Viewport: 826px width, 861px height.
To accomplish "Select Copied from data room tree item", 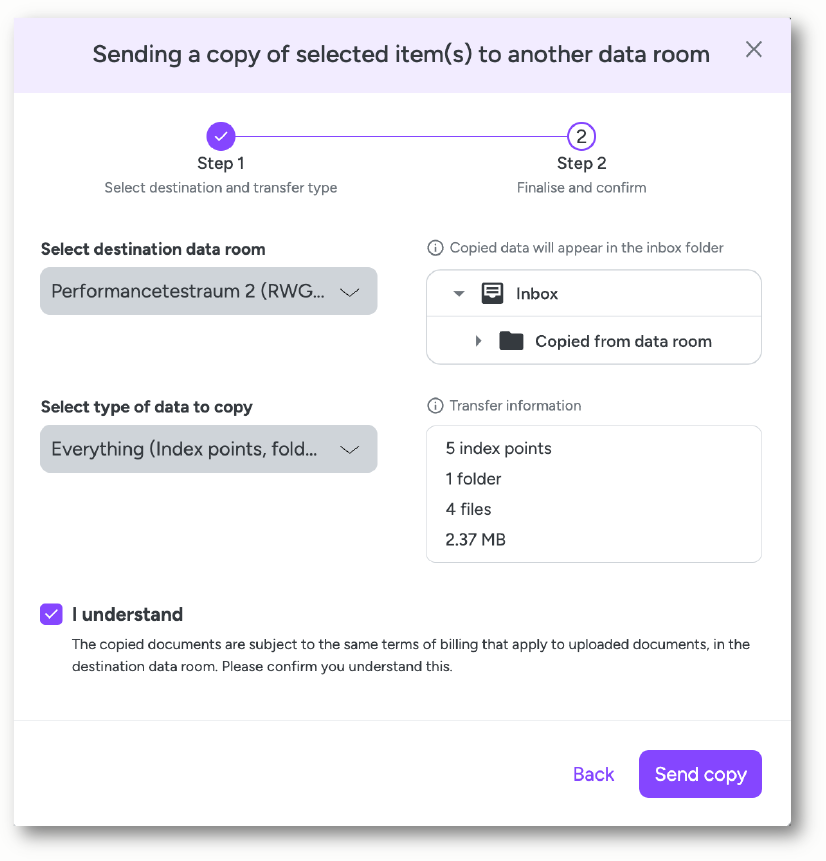I will pos(594,341).
